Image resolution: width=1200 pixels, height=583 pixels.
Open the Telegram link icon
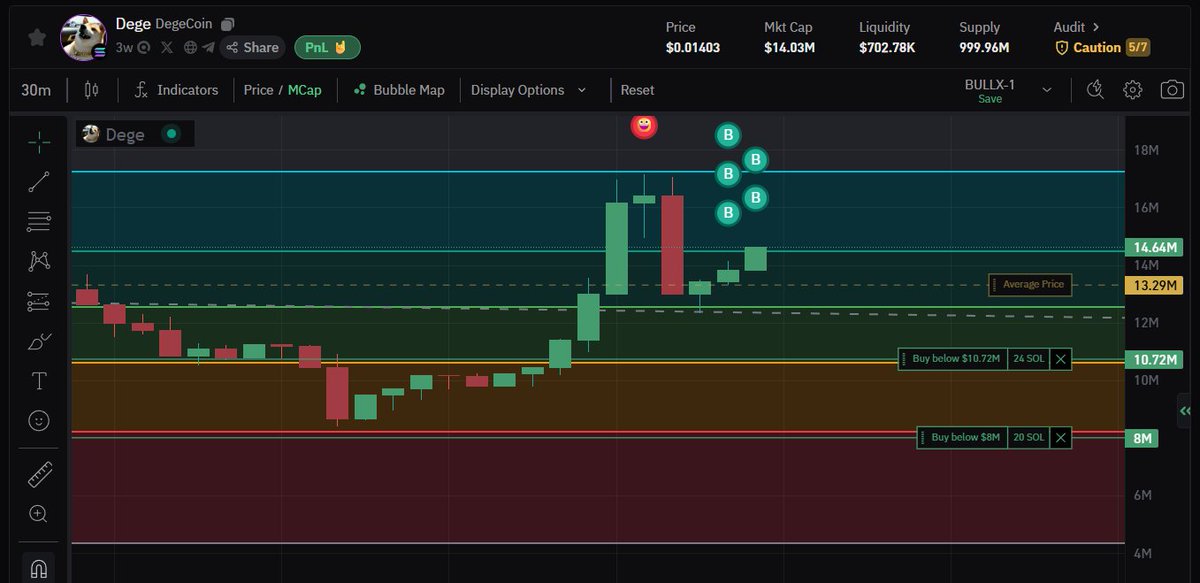(x=208, y=47)
